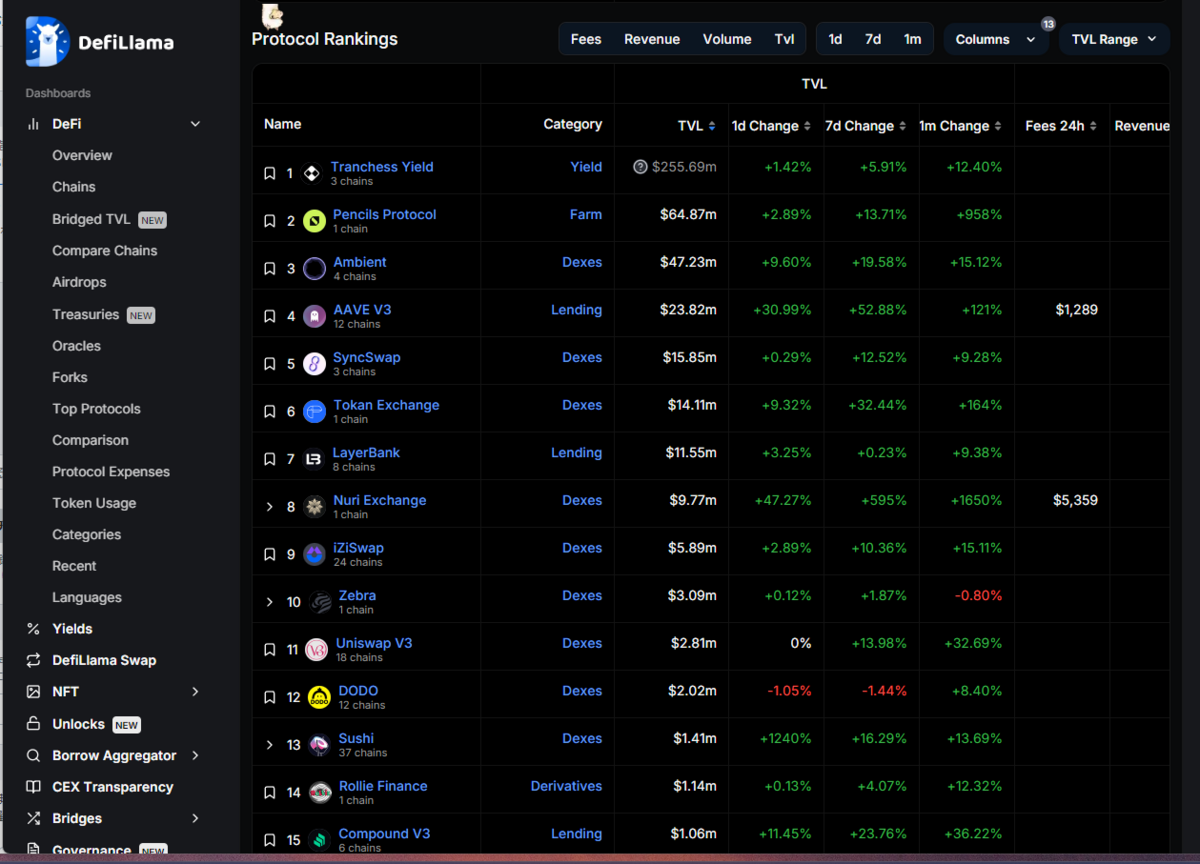
Task: Click the TVL info icon on Tranchess Yield
Action: coord(639,167)
